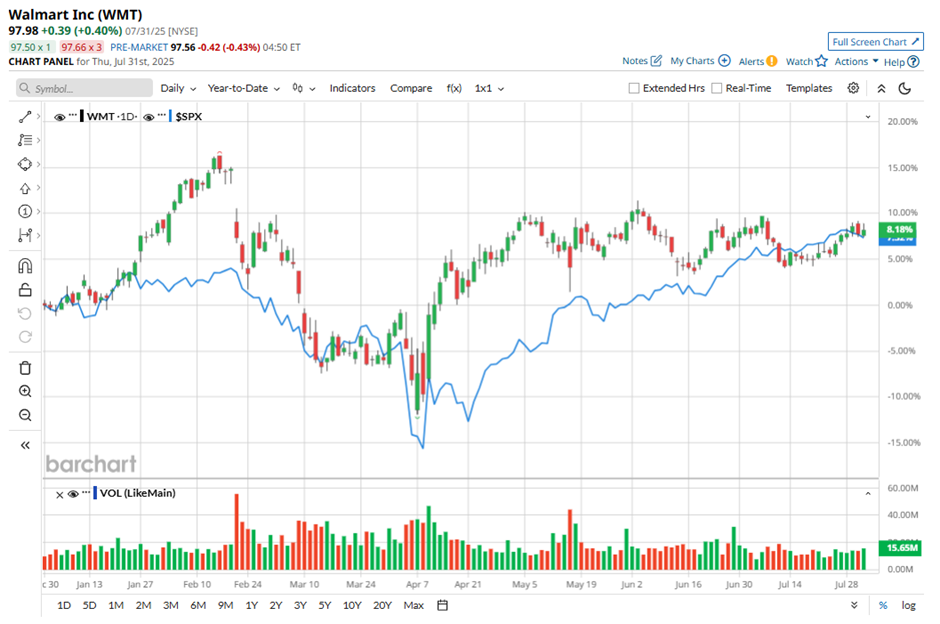Open VOL indicator options ellipsis

[x=86, y=492]
